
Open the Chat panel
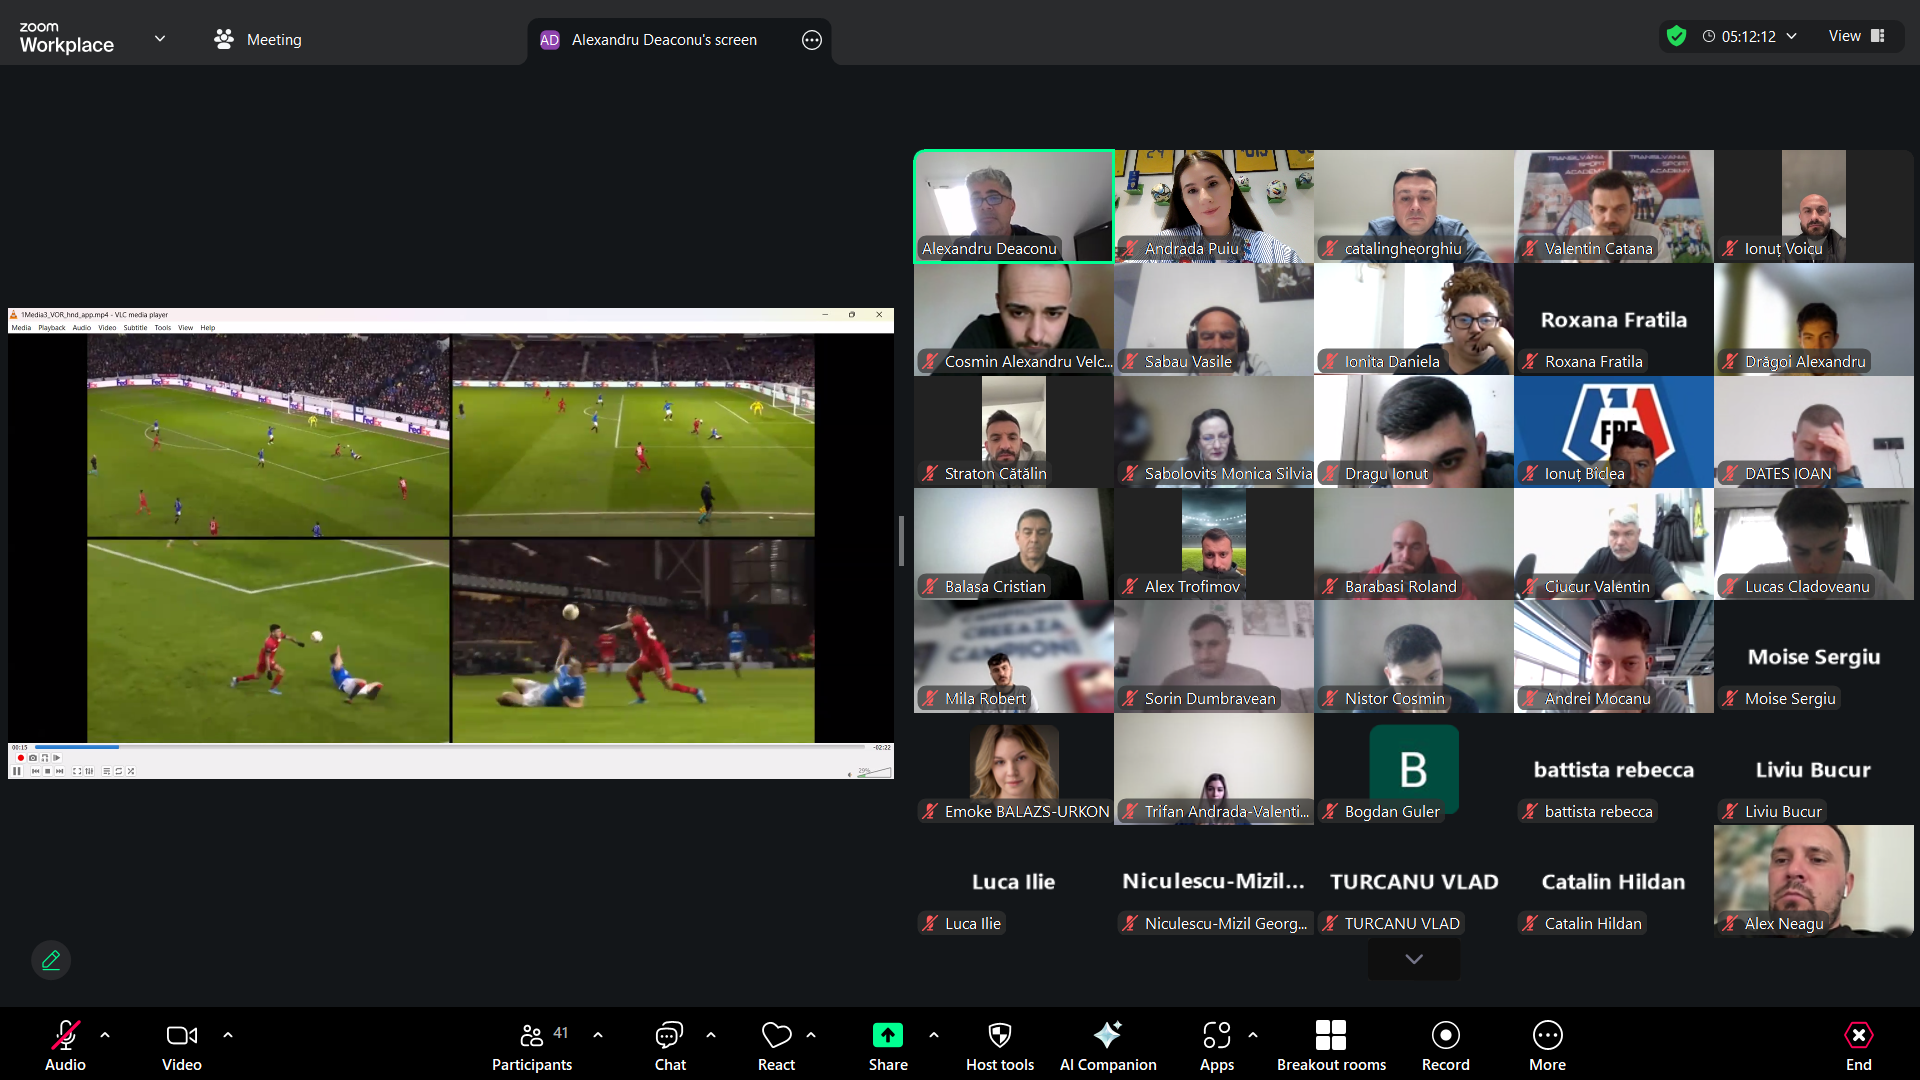tap(669, 1045)
